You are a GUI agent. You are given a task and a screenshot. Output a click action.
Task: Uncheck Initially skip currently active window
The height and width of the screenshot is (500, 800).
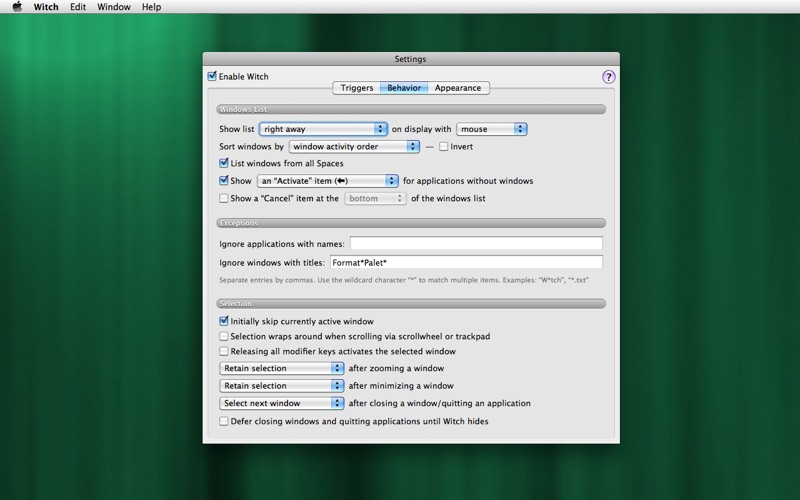[x=224, y=321]
